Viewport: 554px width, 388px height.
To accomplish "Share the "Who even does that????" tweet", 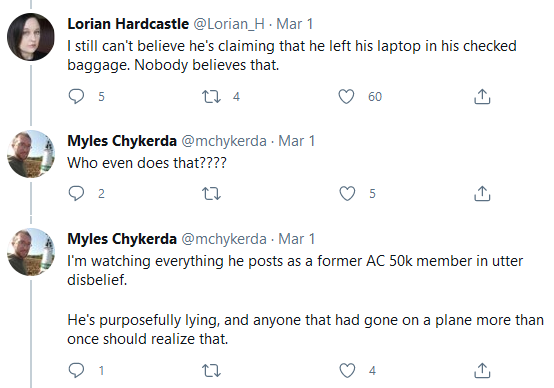I will click(x=482, y=194).
